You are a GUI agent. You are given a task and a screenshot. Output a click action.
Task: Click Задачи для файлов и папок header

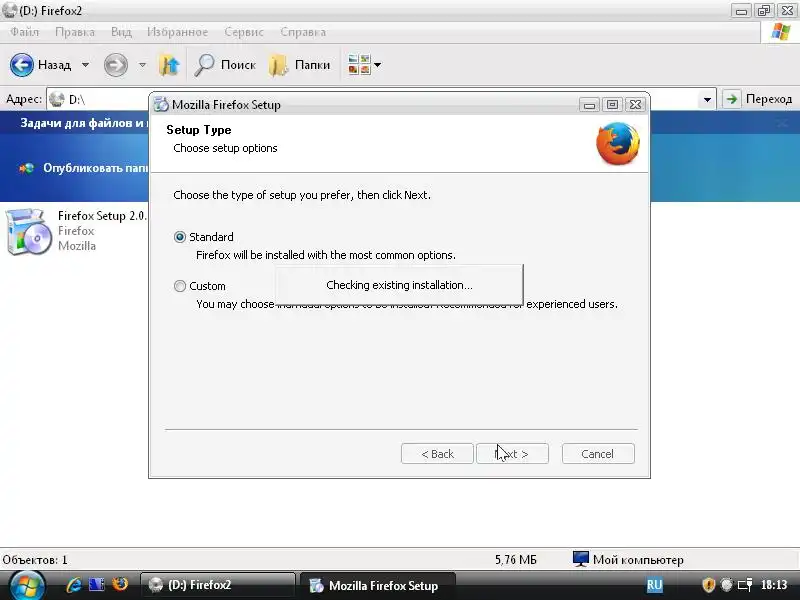coord(84,123)
